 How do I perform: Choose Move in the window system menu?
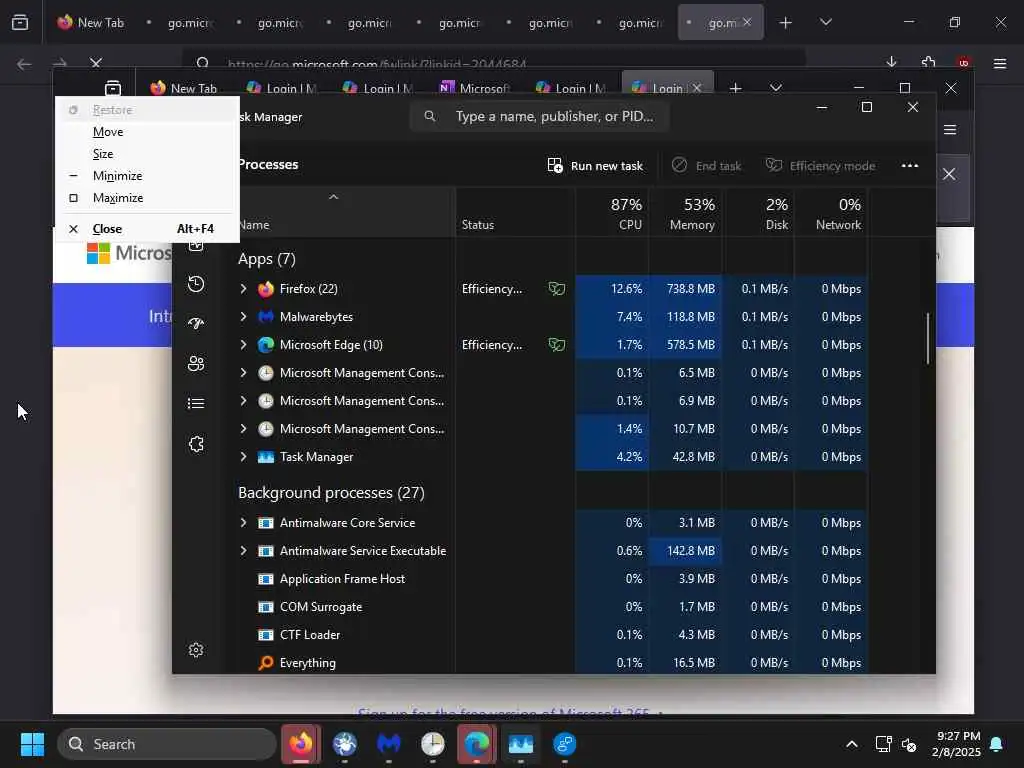(x=148, y=132)
